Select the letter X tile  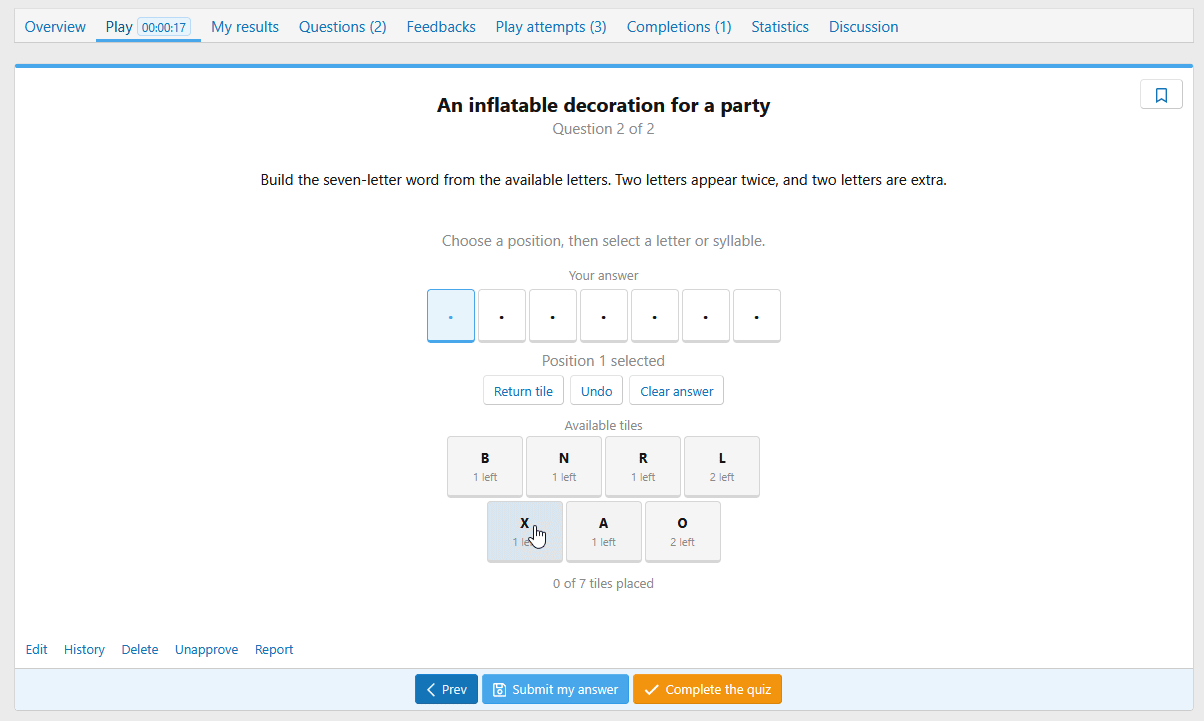click(x=525, y=531)
